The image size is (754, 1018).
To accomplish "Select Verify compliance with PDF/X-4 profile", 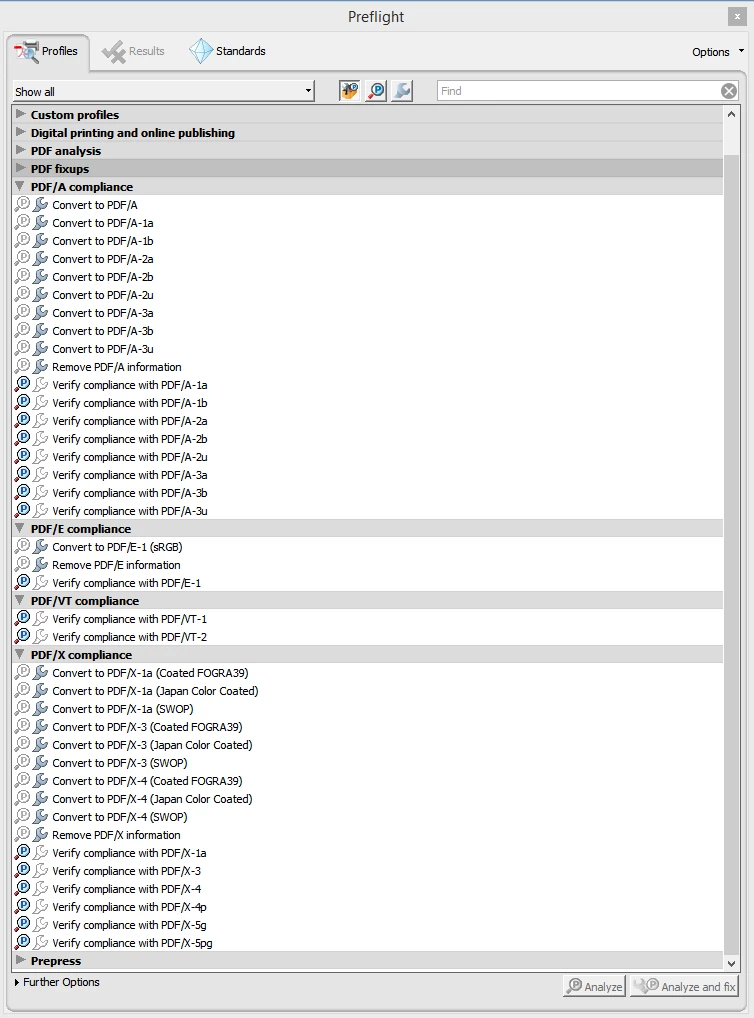I will pyautogui.click(x=127, y=888).
